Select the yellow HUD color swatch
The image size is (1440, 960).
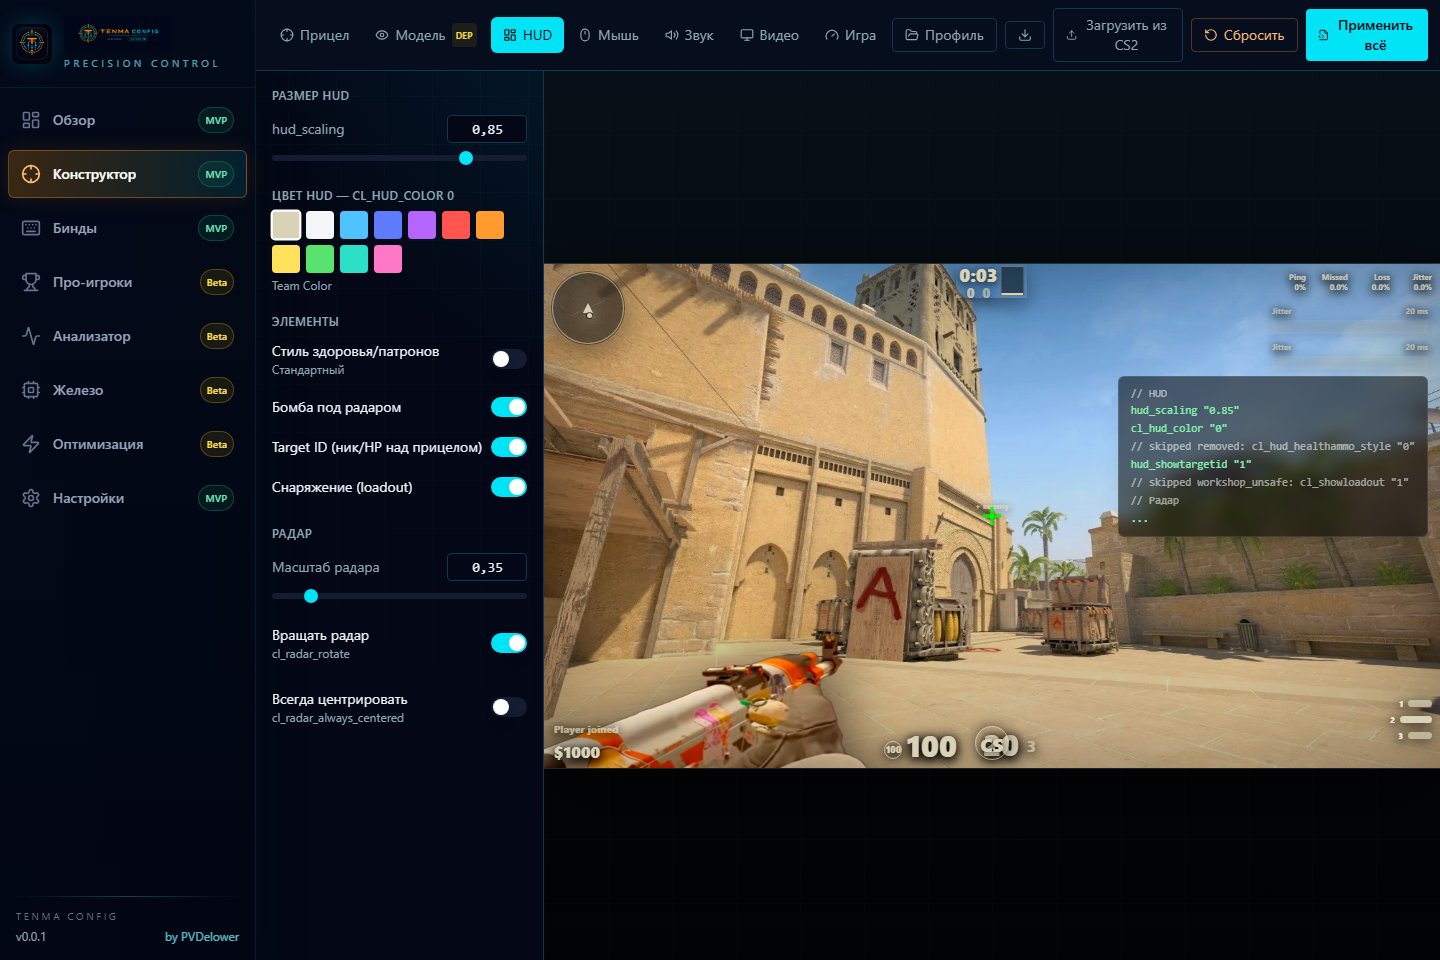pos(286,259)
